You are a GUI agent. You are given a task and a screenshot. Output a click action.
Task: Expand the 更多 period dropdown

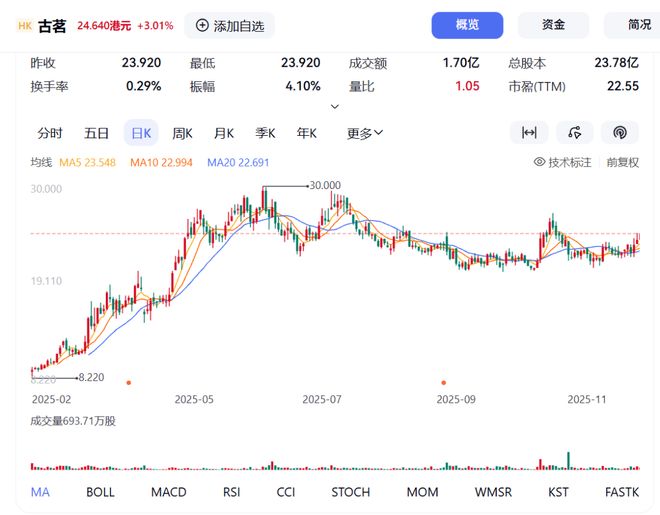point(365,133)
